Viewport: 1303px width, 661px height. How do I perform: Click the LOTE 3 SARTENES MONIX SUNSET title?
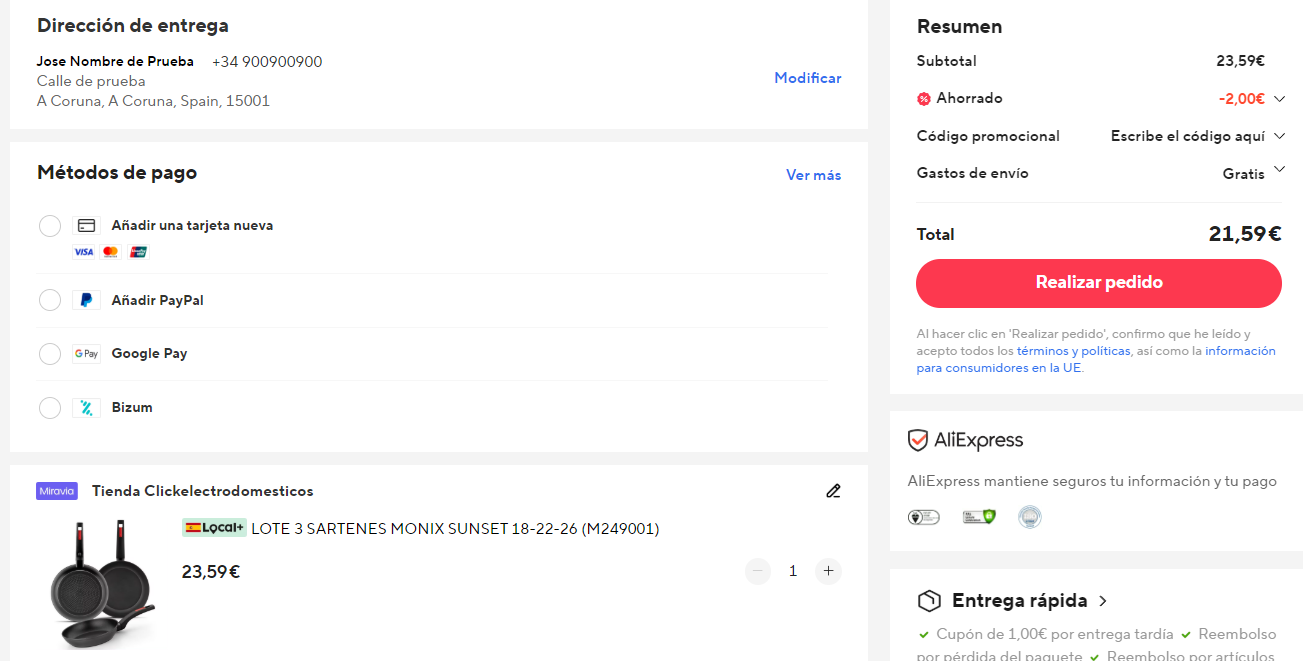[x=455, y=528]
